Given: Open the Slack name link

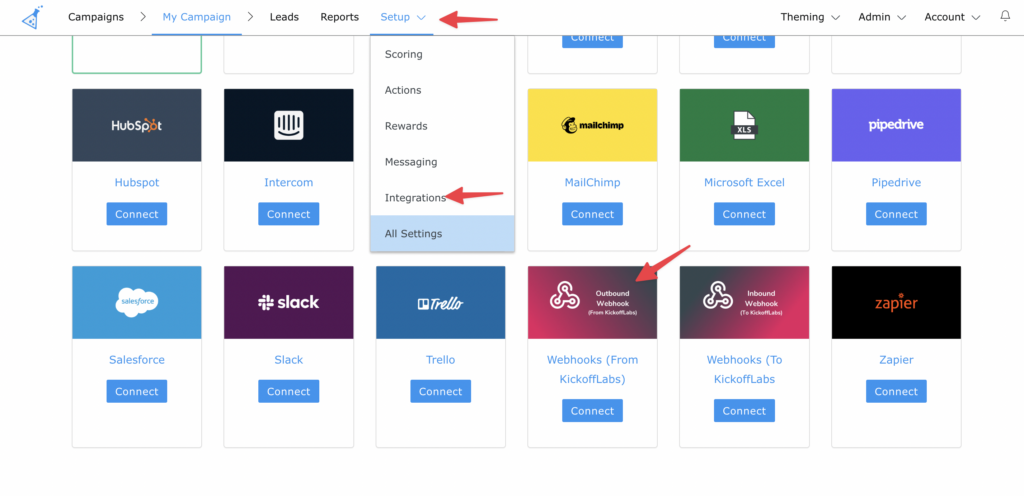Looking at the screenshot, I should point(289,360).
